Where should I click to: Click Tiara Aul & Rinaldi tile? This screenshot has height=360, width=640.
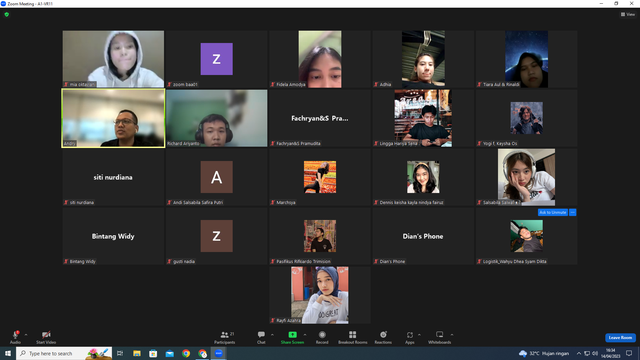coord(527,59)
